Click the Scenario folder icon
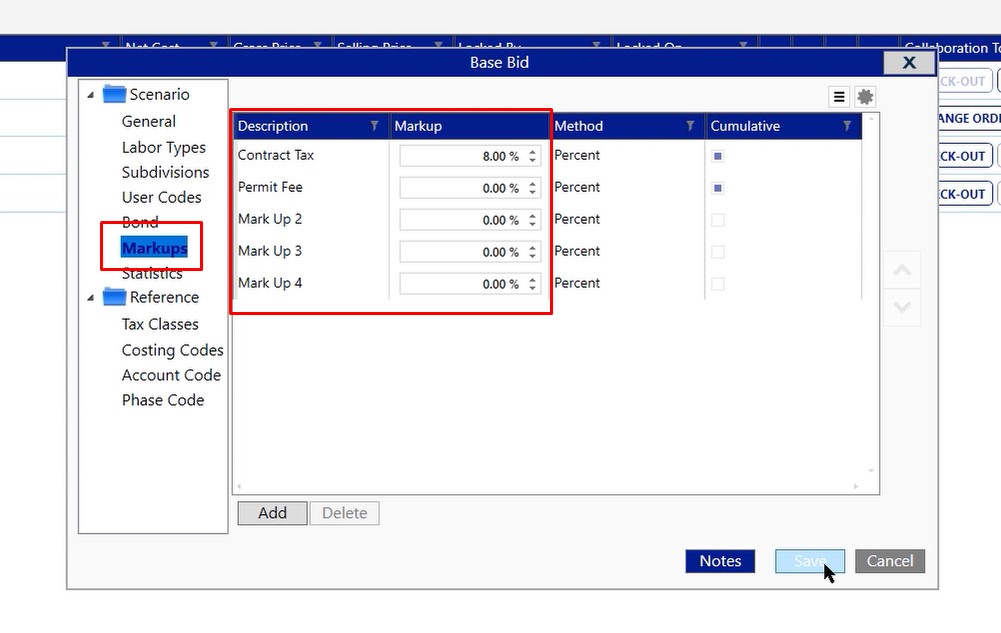 point(114,95)
